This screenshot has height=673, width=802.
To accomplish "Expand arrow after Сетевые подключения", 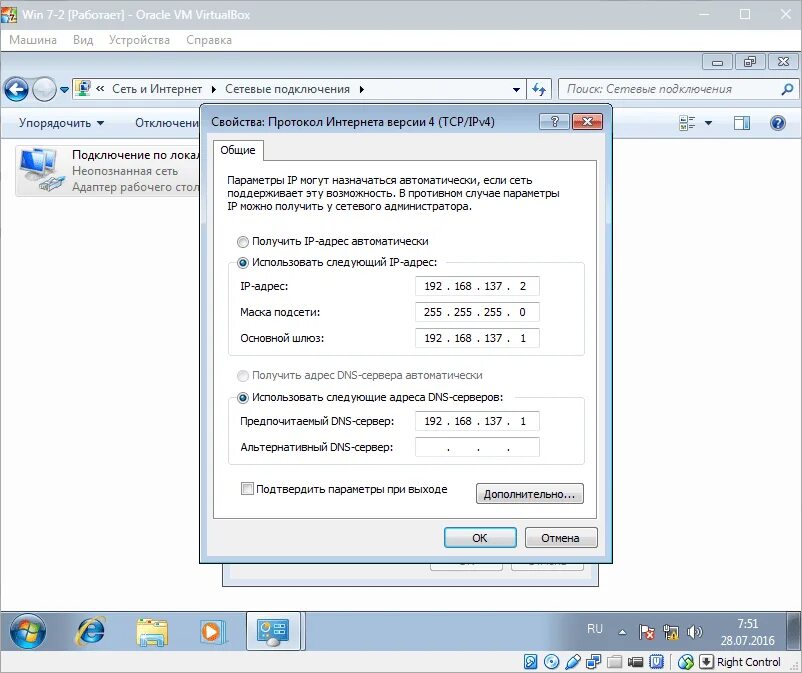I will (x=362, y=89).
